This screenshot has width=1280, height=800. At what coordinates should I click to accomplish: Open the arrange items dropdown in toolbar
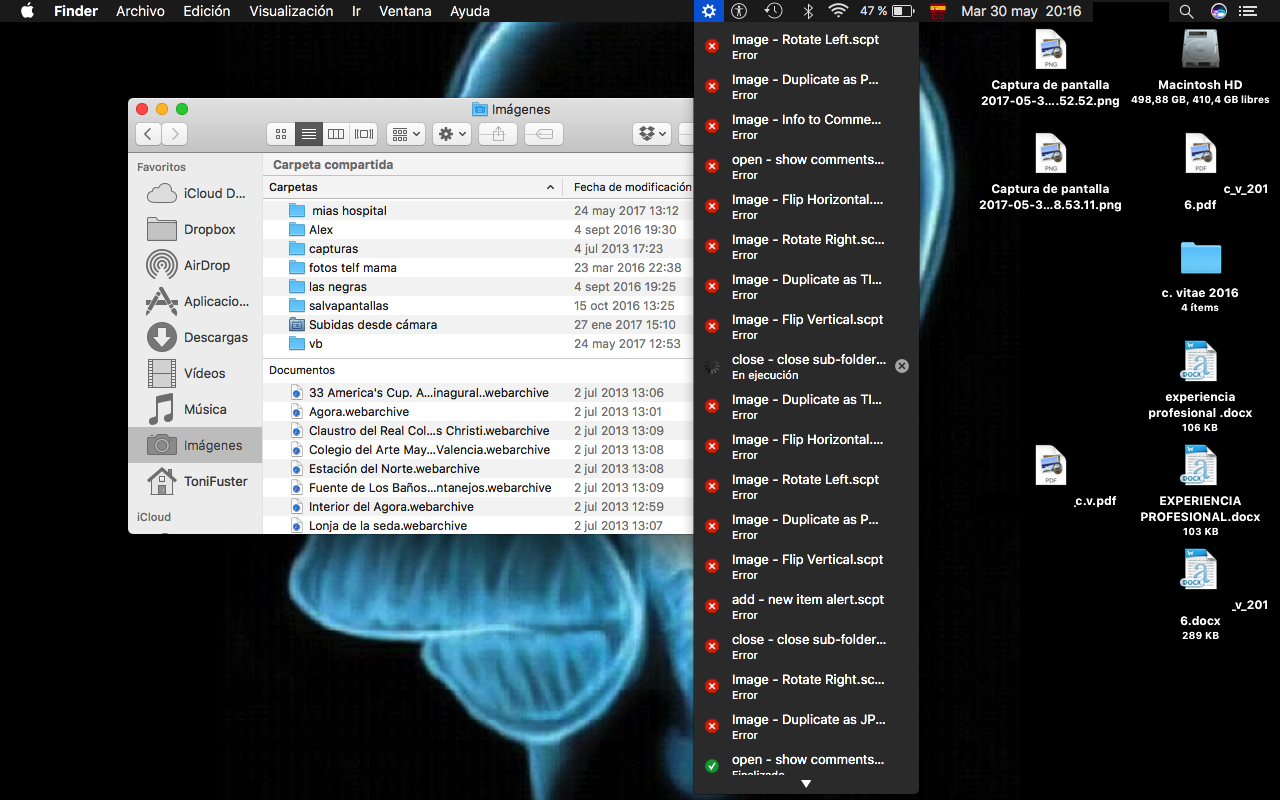(406, 134)
